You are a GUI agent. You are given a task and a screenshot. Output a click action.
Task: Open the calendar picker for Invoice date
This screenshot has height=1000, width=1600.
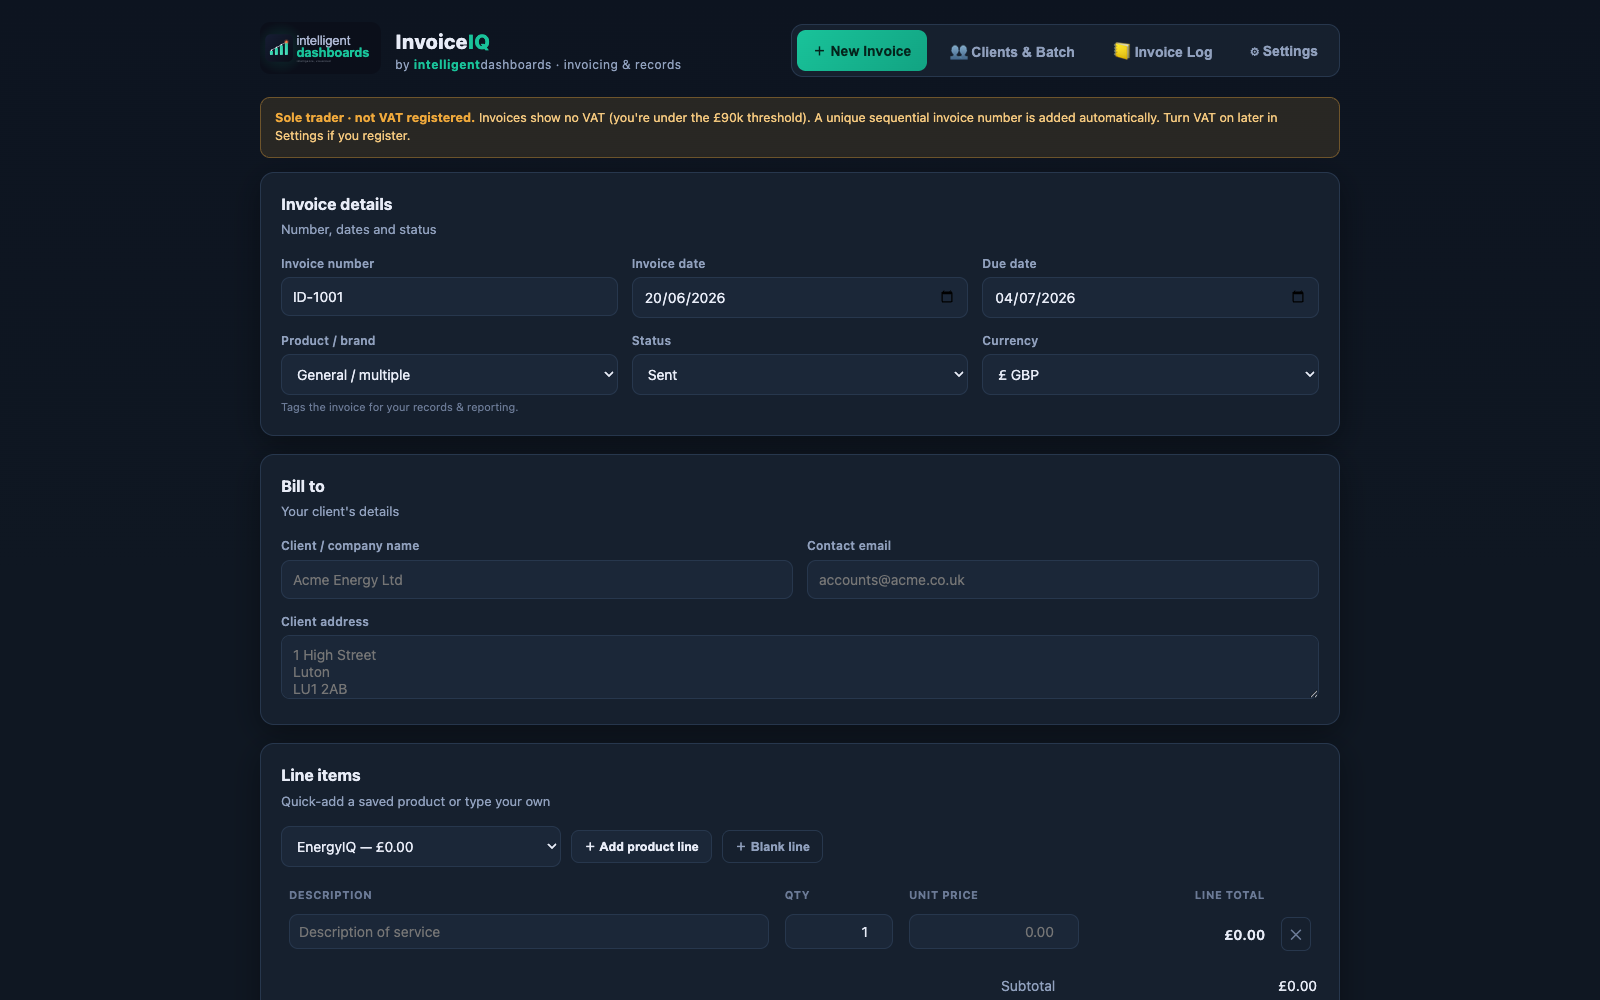tap(946, 297)
